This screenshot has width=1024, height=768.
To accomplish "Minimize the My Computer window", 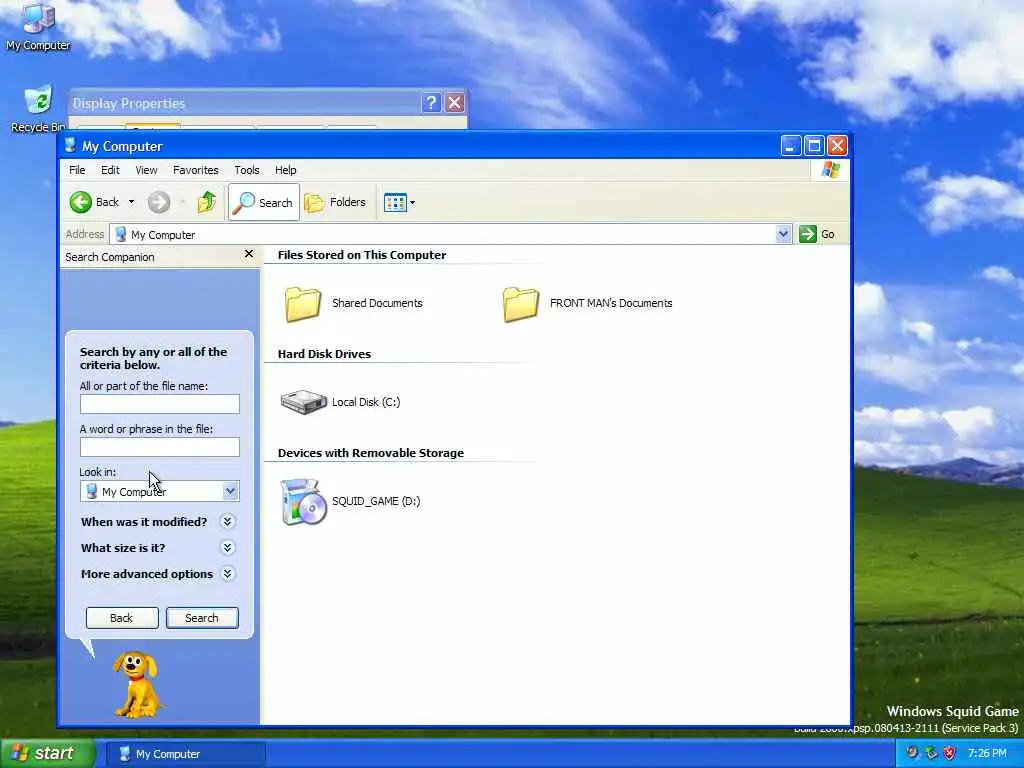I will (791, 146).
